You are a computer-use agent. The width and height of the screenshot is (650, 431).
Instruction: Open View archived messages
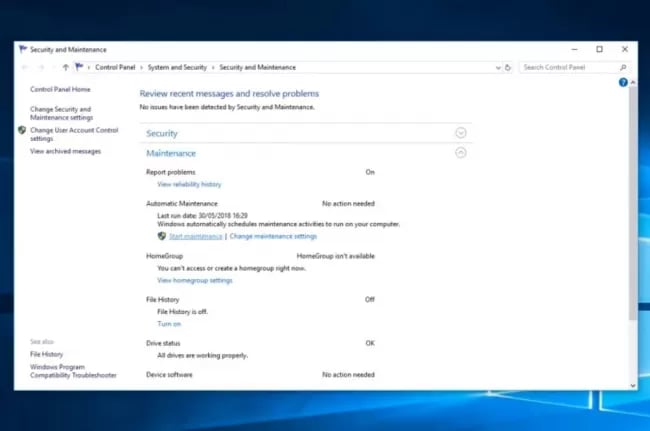(x=65, y=151)
